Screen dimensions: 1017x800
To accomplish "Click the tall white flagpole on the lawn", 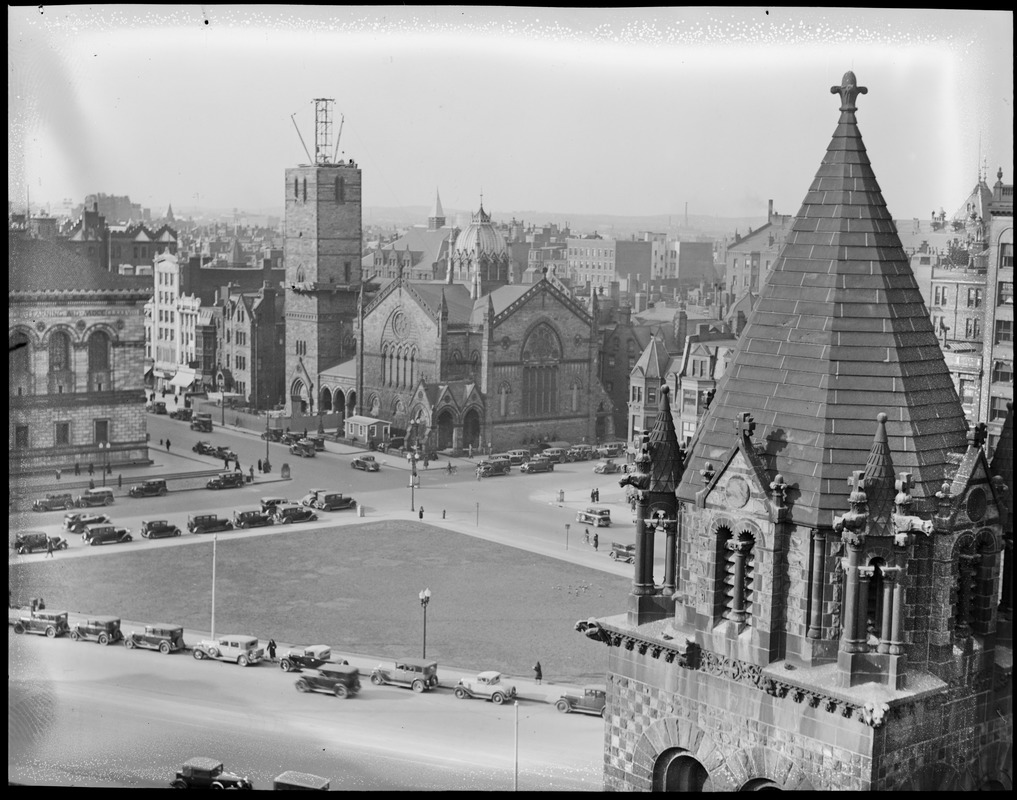I will [213, 586].
